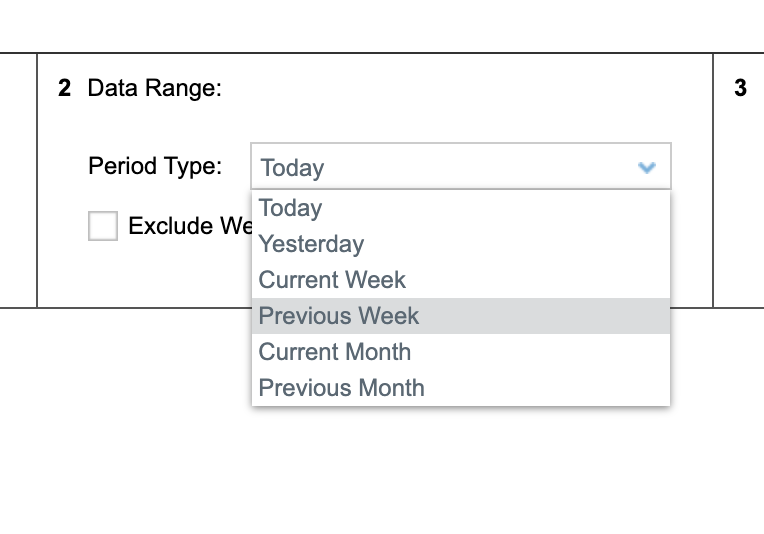Tick the Exclude checkbox box

[x=103, y=226]
